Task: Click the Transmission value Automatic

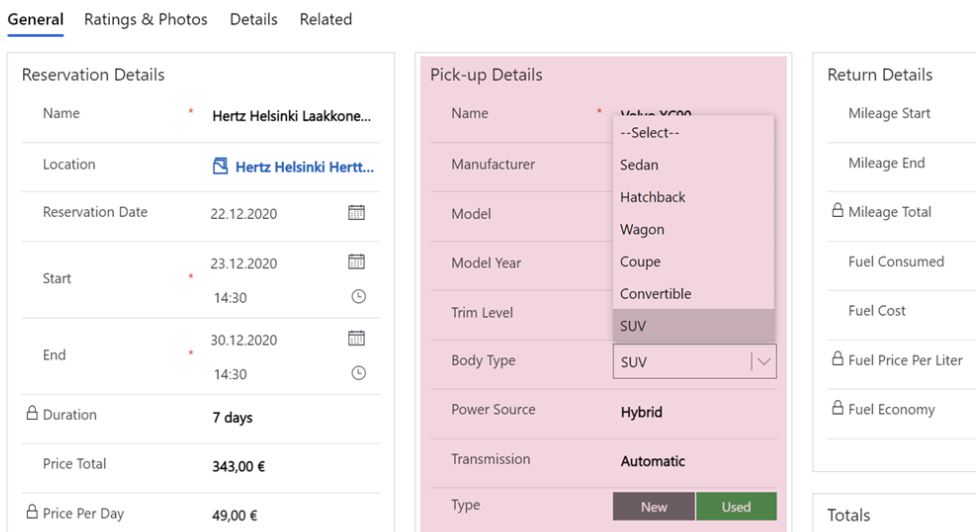Action: [x=652, y=461]
